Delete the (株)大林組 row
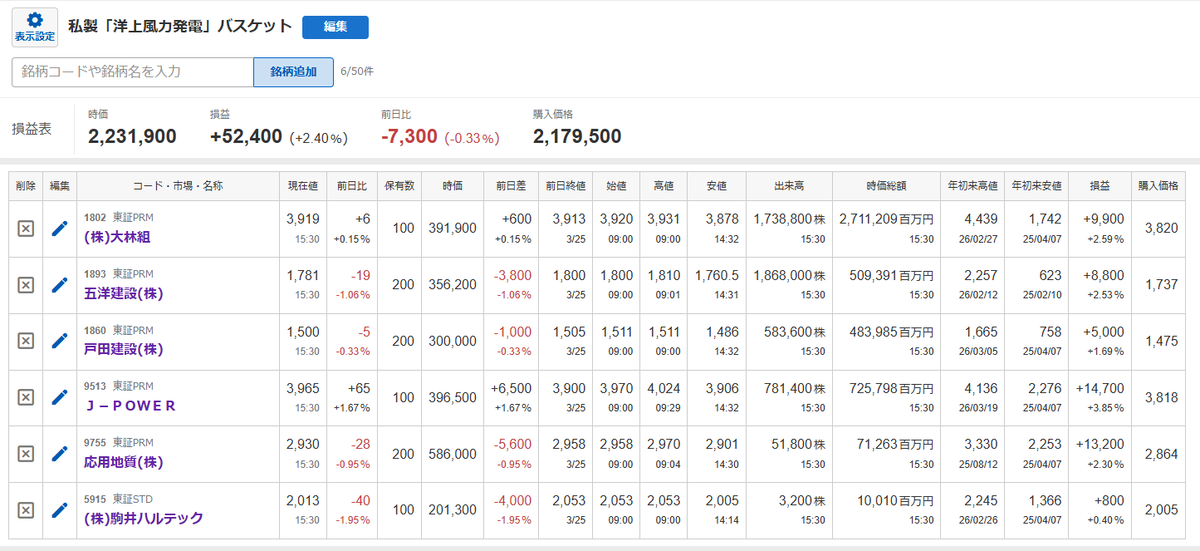1200x551 pixels. (26, 229)
